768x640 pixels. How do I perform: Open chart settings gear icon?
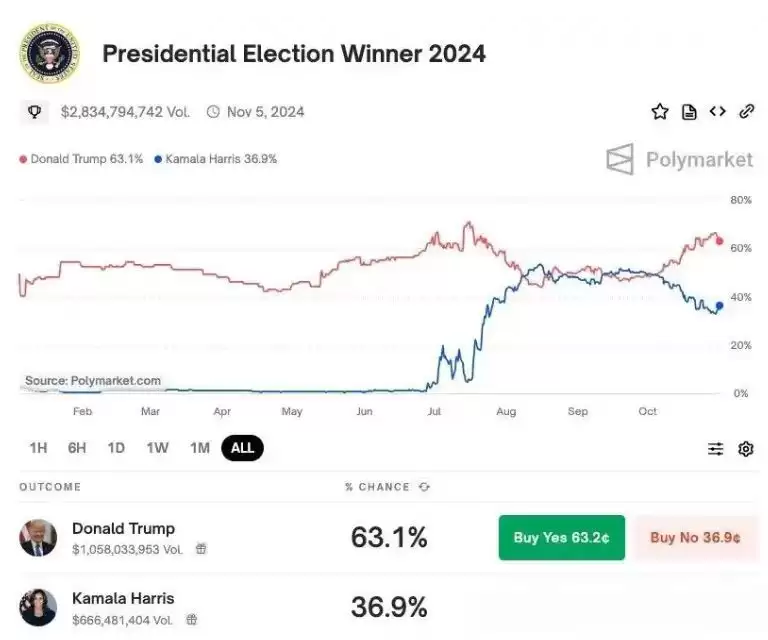[746, 449]
